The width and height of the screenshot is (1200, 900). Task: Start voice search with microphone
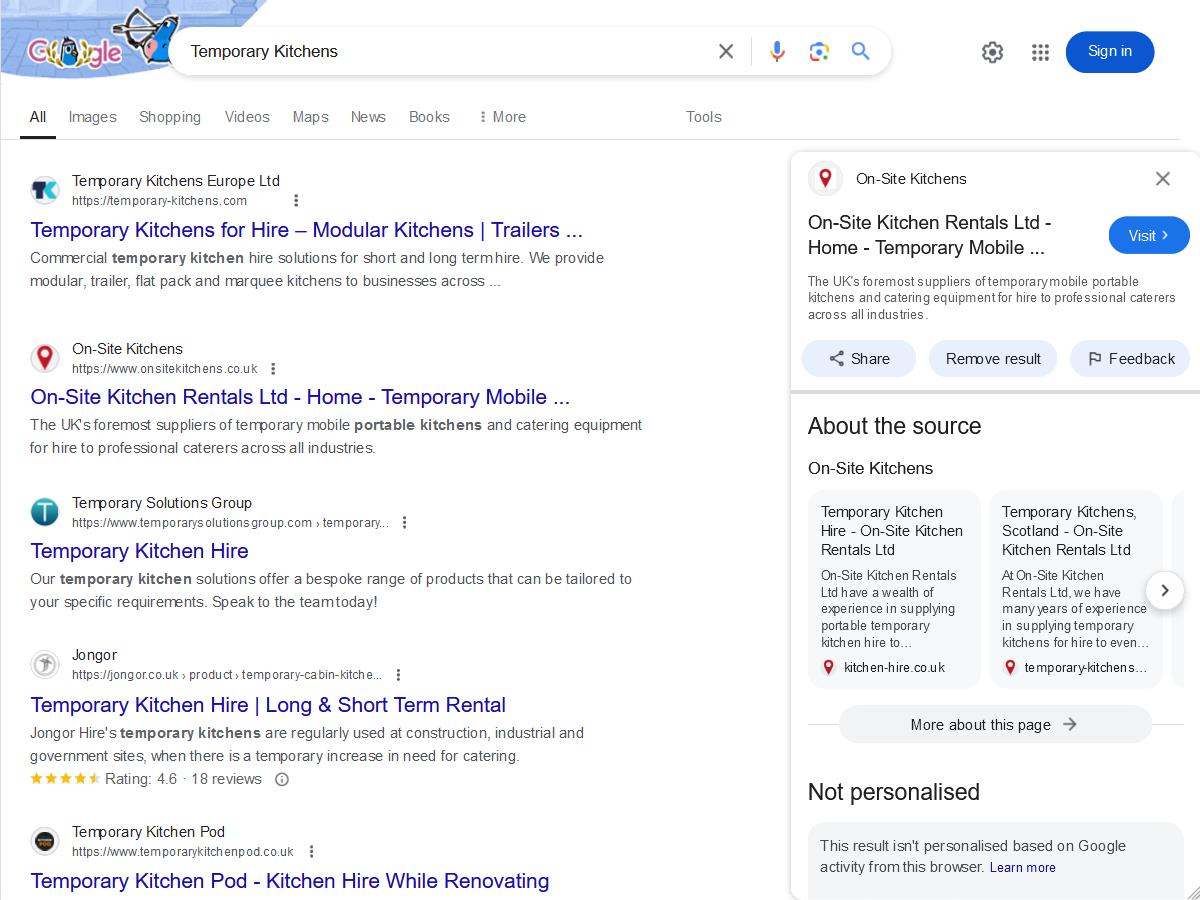point(777,51)
